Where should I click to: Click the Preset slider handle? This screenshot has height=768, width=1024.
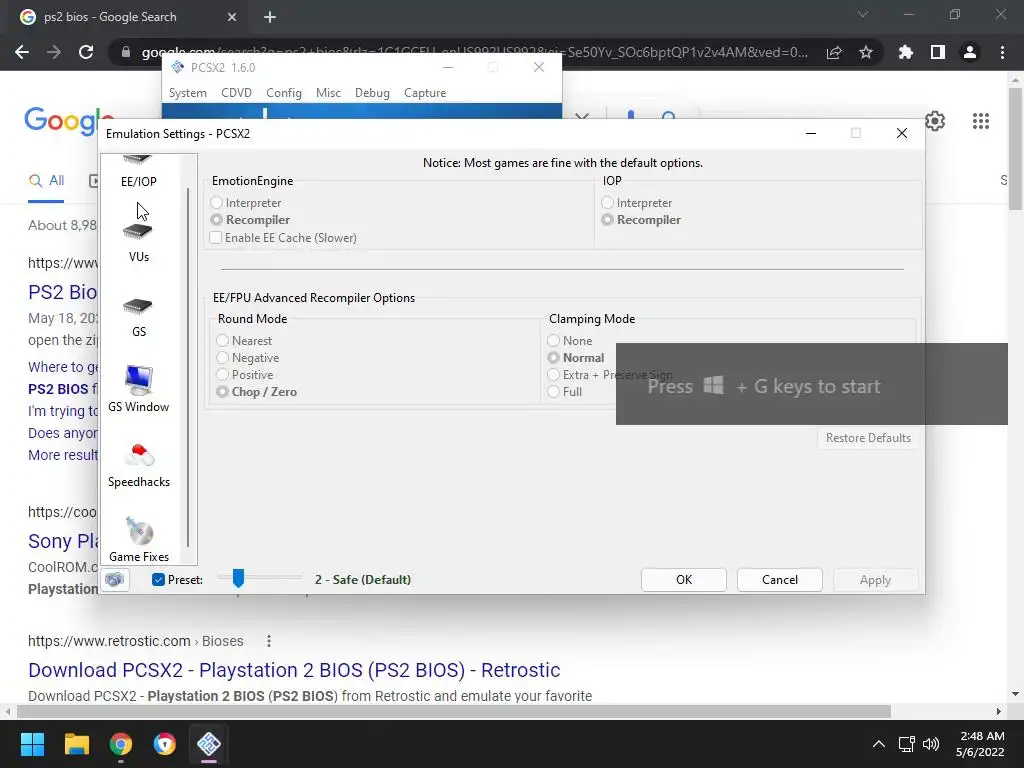point(238,579)
